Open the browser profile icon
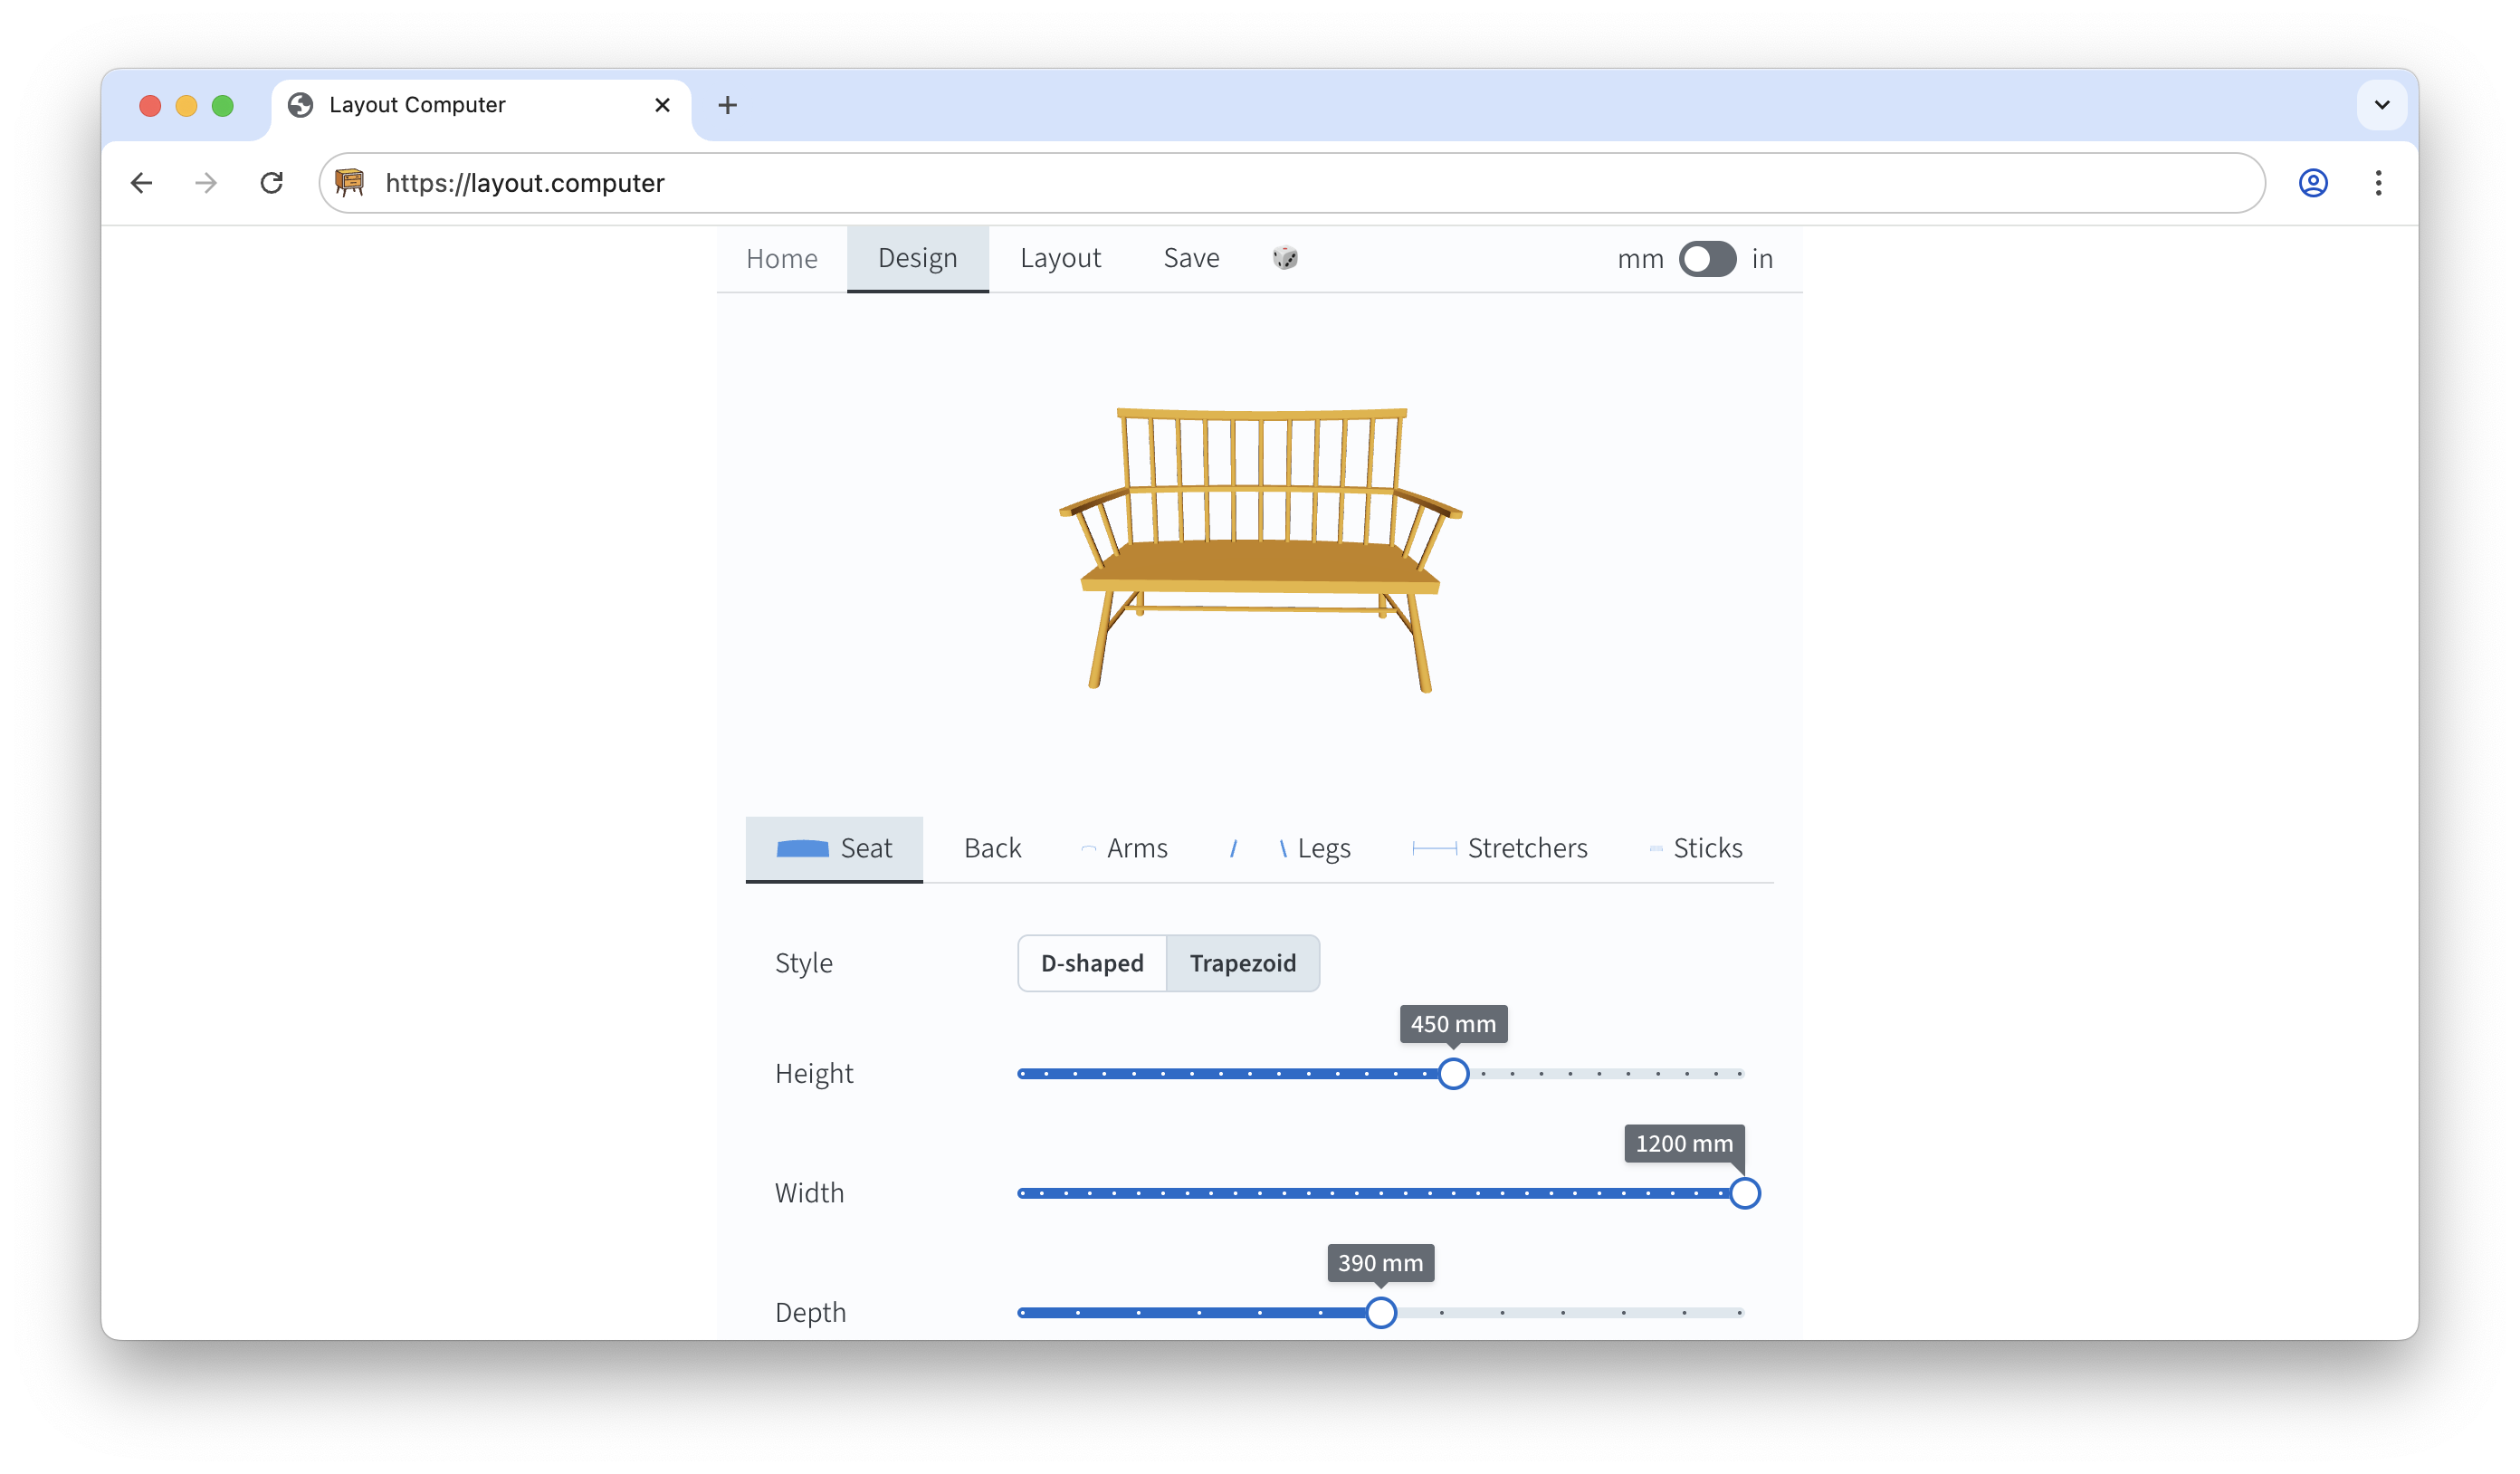The image size is (2520, 1474). pyautogui.click(x=2312, y=183)
